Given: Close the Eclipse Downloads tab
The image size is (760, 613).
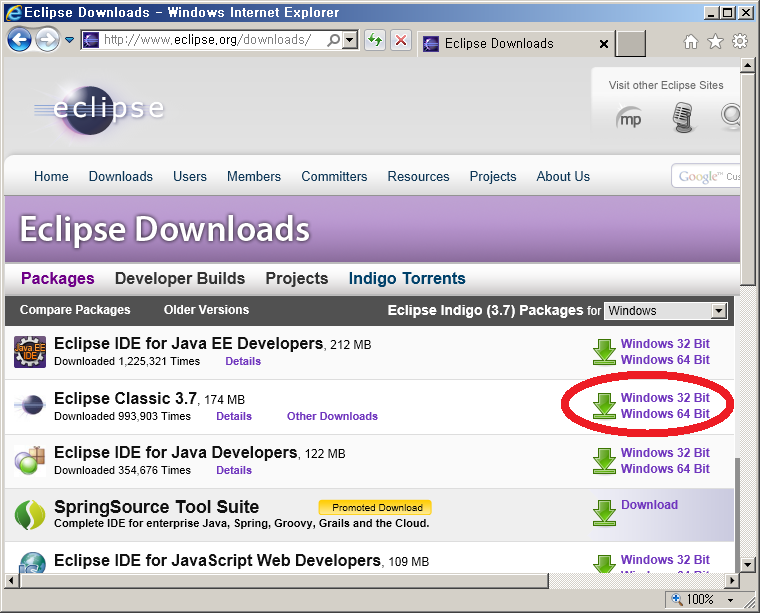Looking at the screenshot, I should (x=603, y=44).
